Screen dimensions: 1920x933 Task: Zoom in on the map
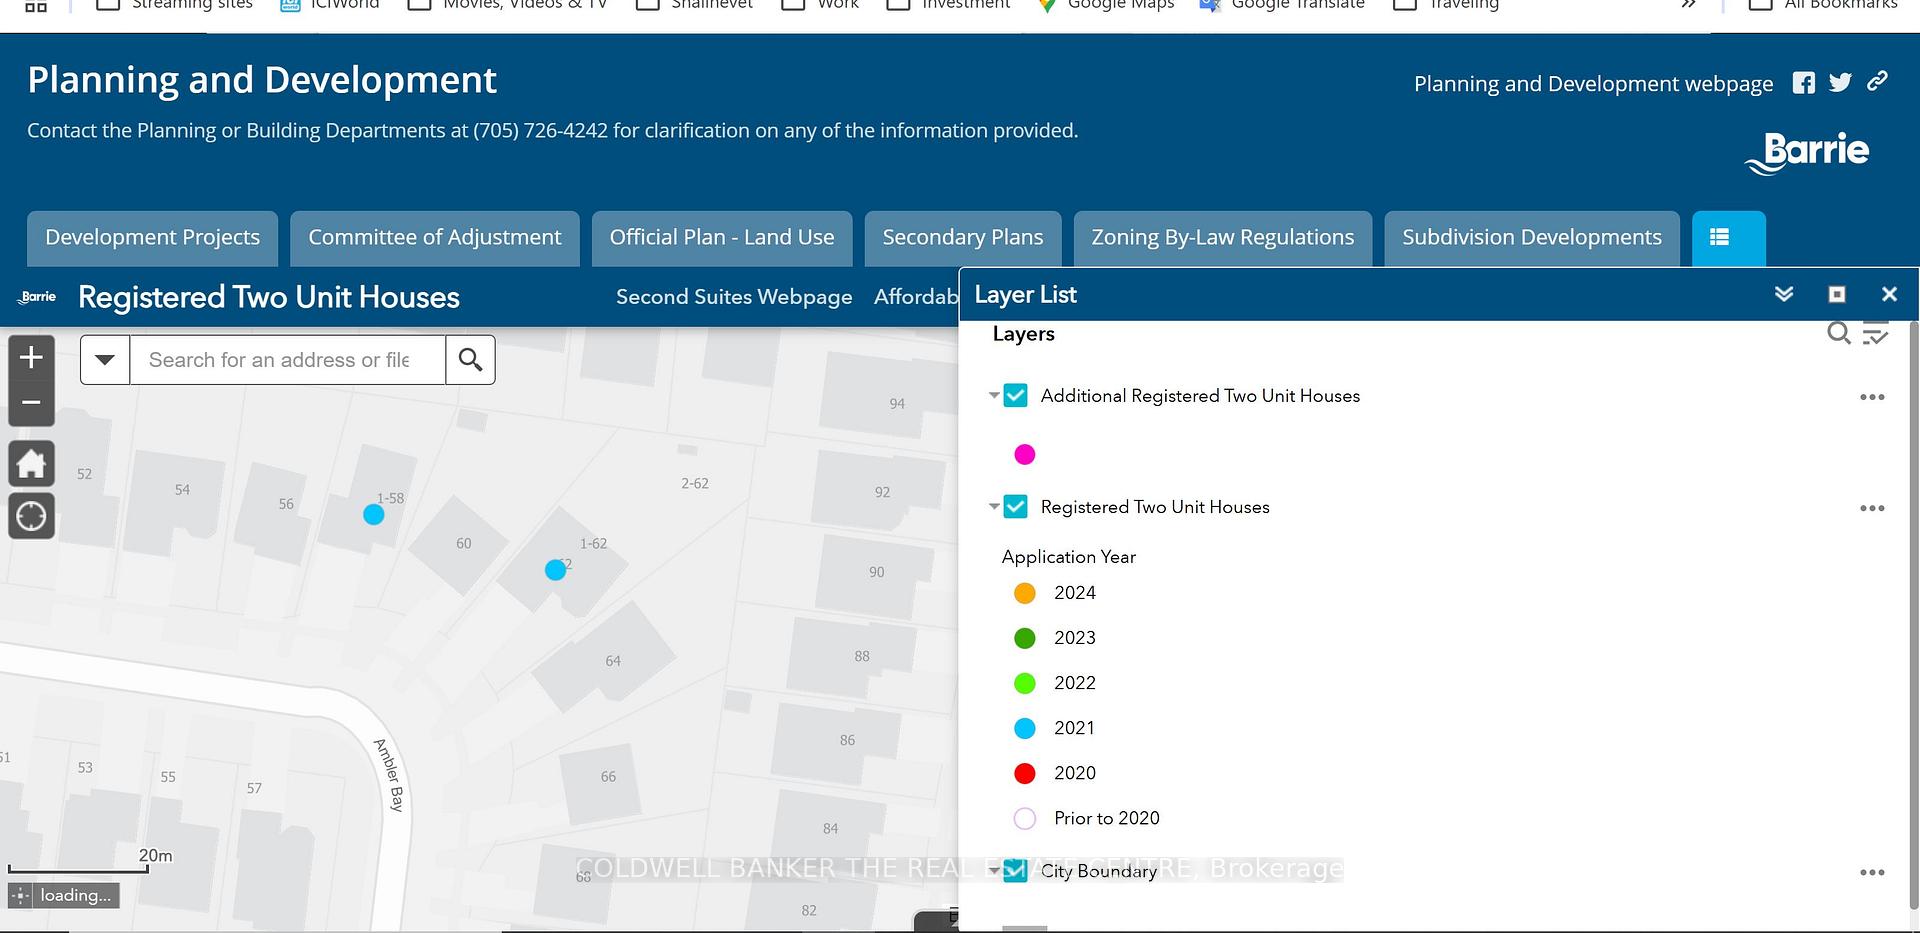click(31, 357)
